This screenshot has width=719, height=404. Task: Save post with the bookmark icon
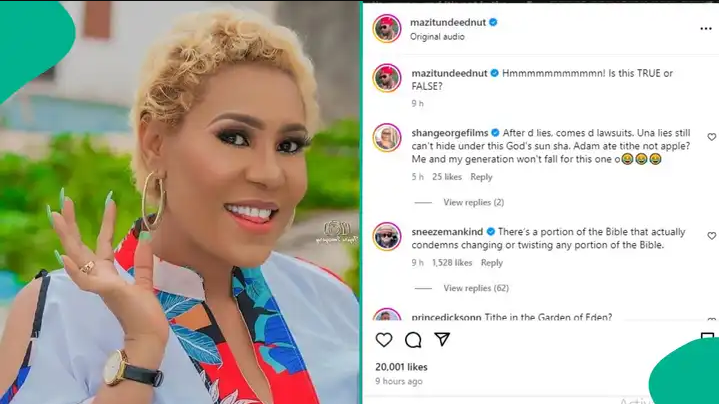coord(708,338)
